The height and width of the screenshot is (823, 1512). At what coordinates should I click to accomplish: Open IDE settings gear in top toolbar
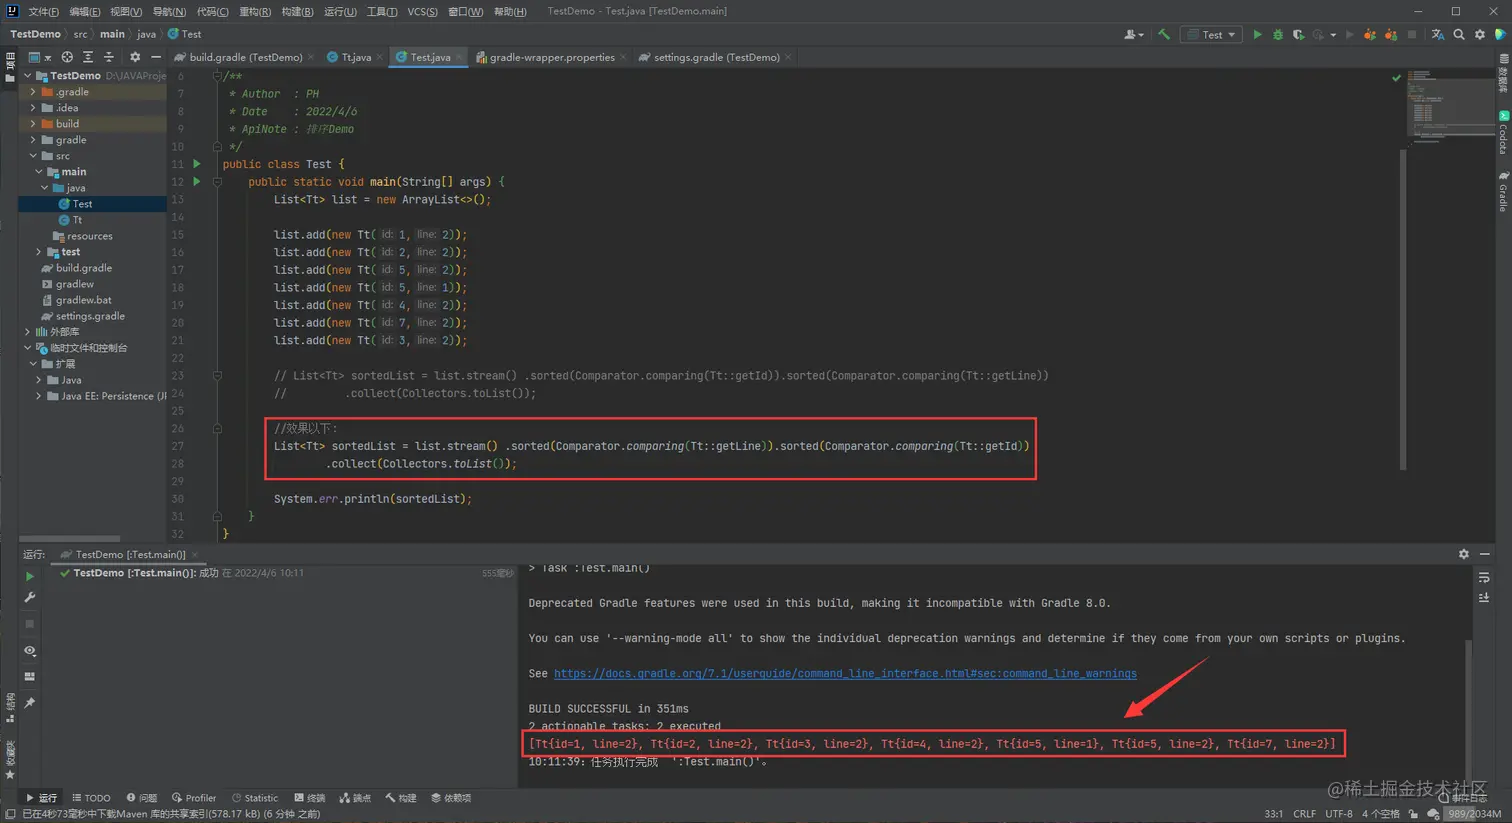pos(1480,35)
